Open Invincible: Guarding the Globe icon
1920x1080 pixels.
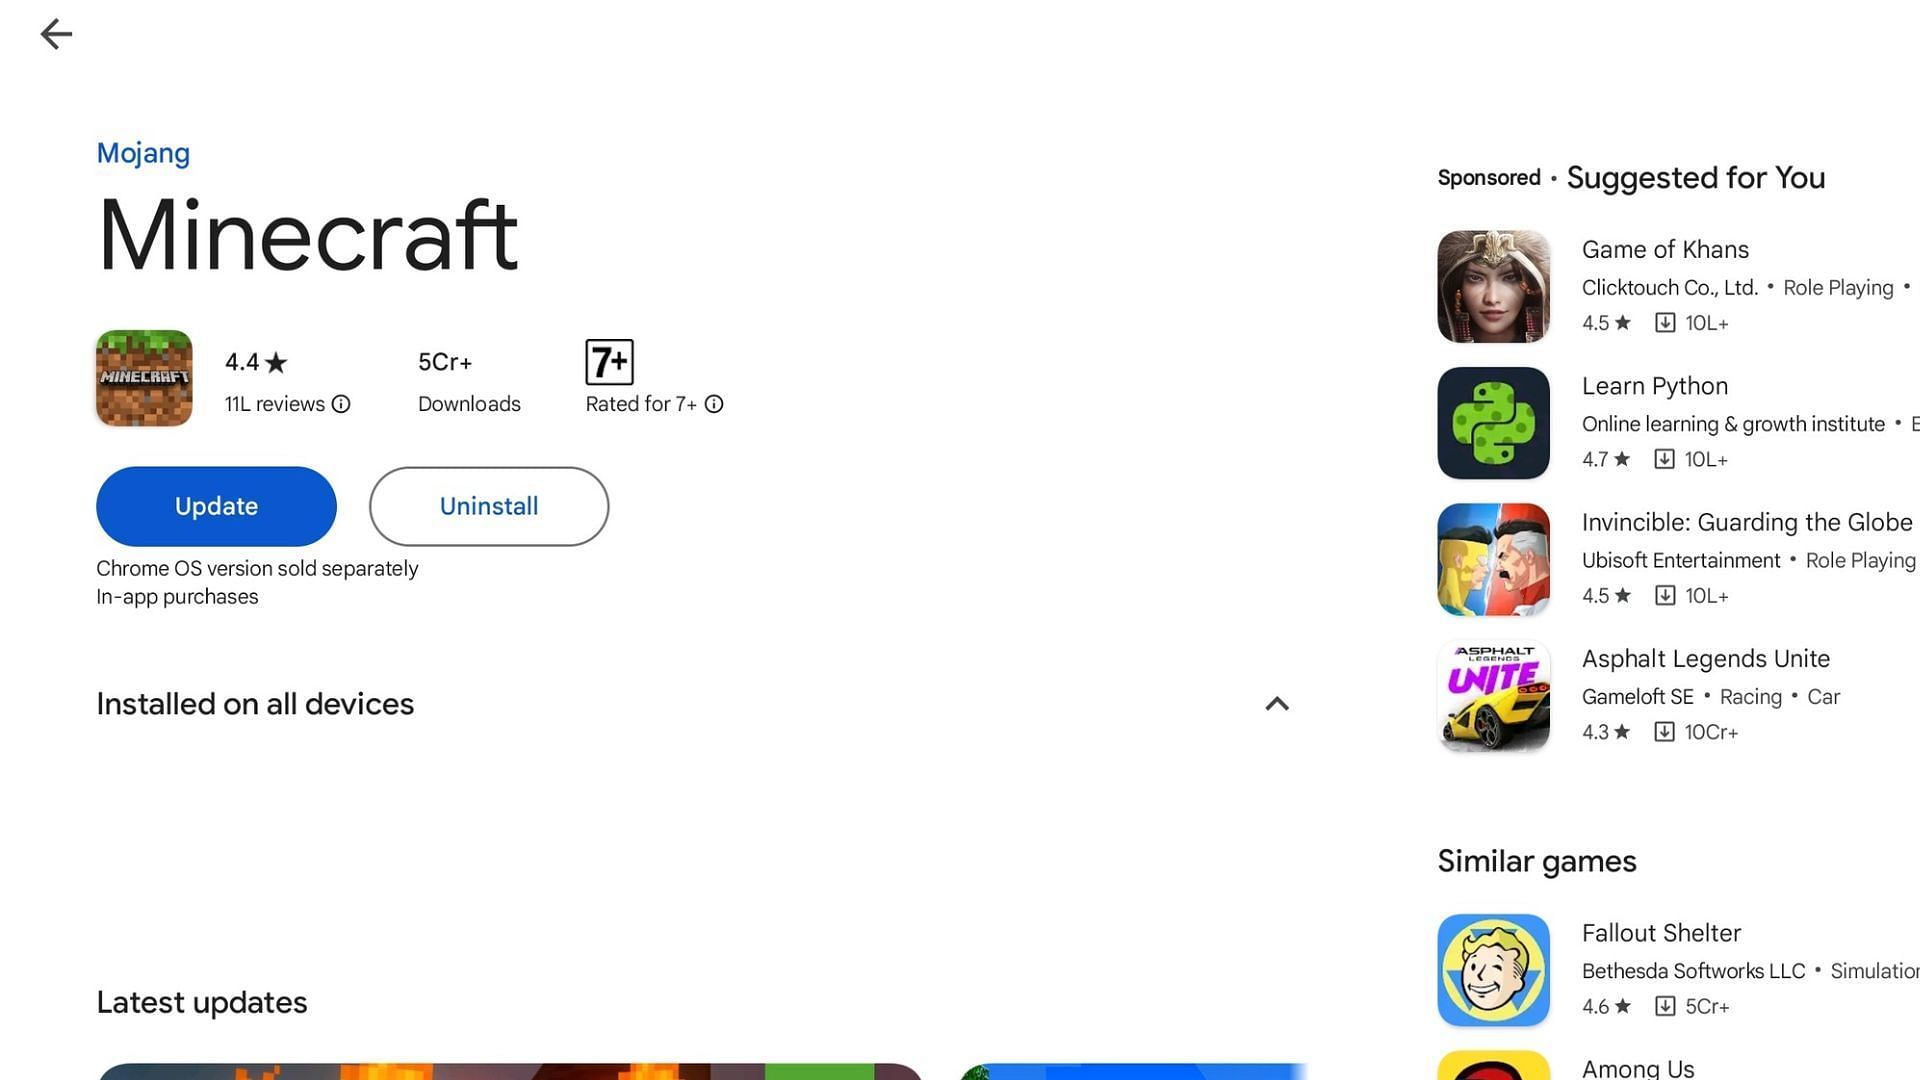1493,559
